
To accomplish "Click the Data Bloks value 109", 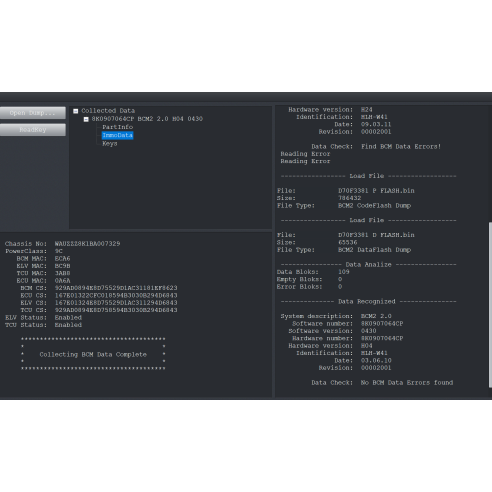I will [344, 272].
